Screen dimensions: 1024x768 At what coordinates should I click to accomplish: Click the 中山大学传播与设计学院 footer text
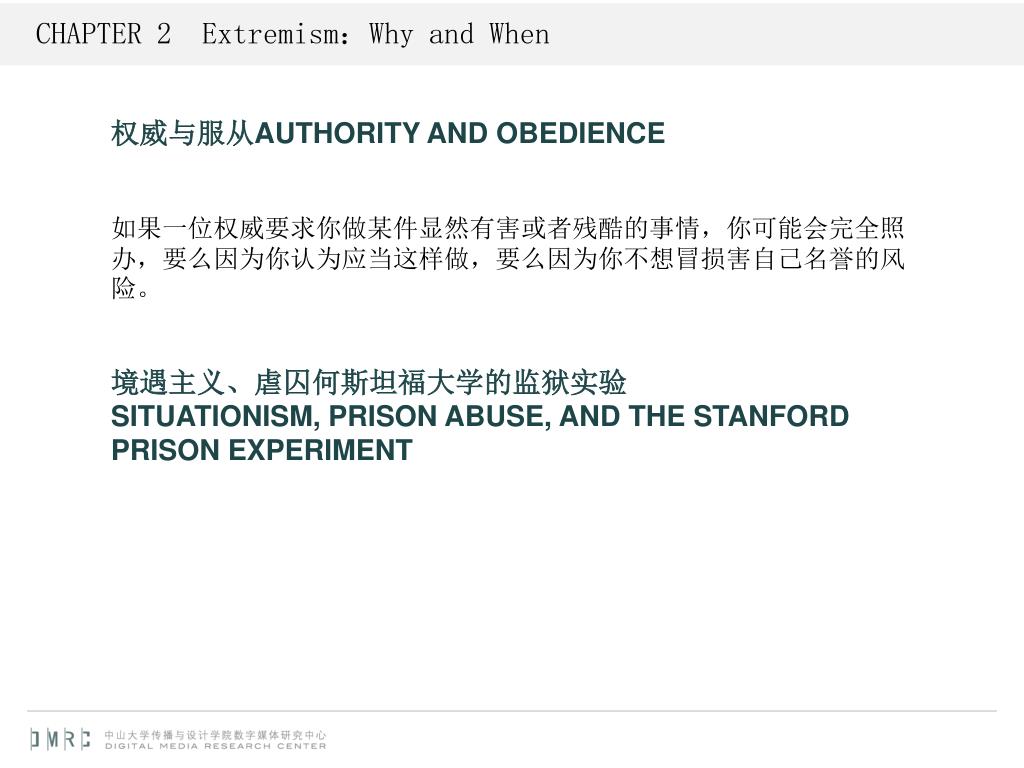click(169, 735)
